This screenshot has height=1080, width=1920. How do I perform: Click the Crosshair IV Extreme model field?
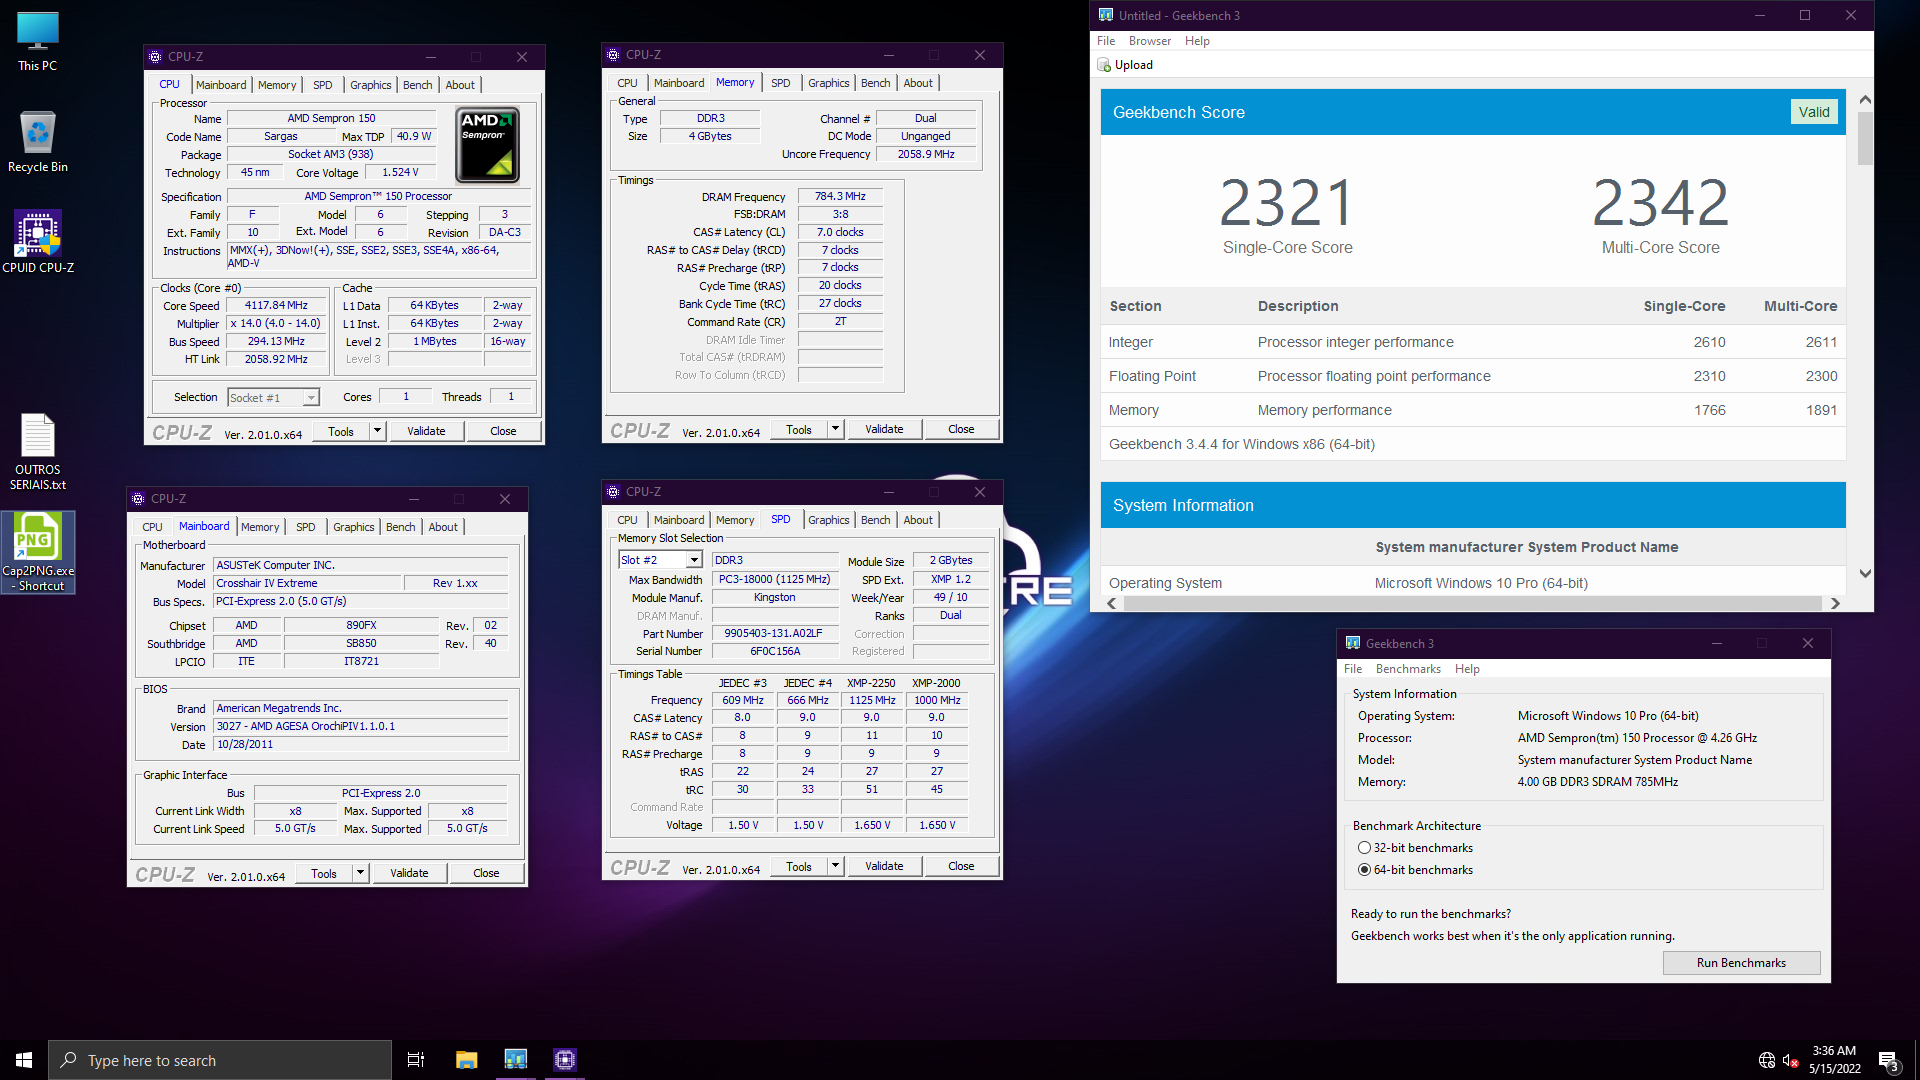pos(307,583)
